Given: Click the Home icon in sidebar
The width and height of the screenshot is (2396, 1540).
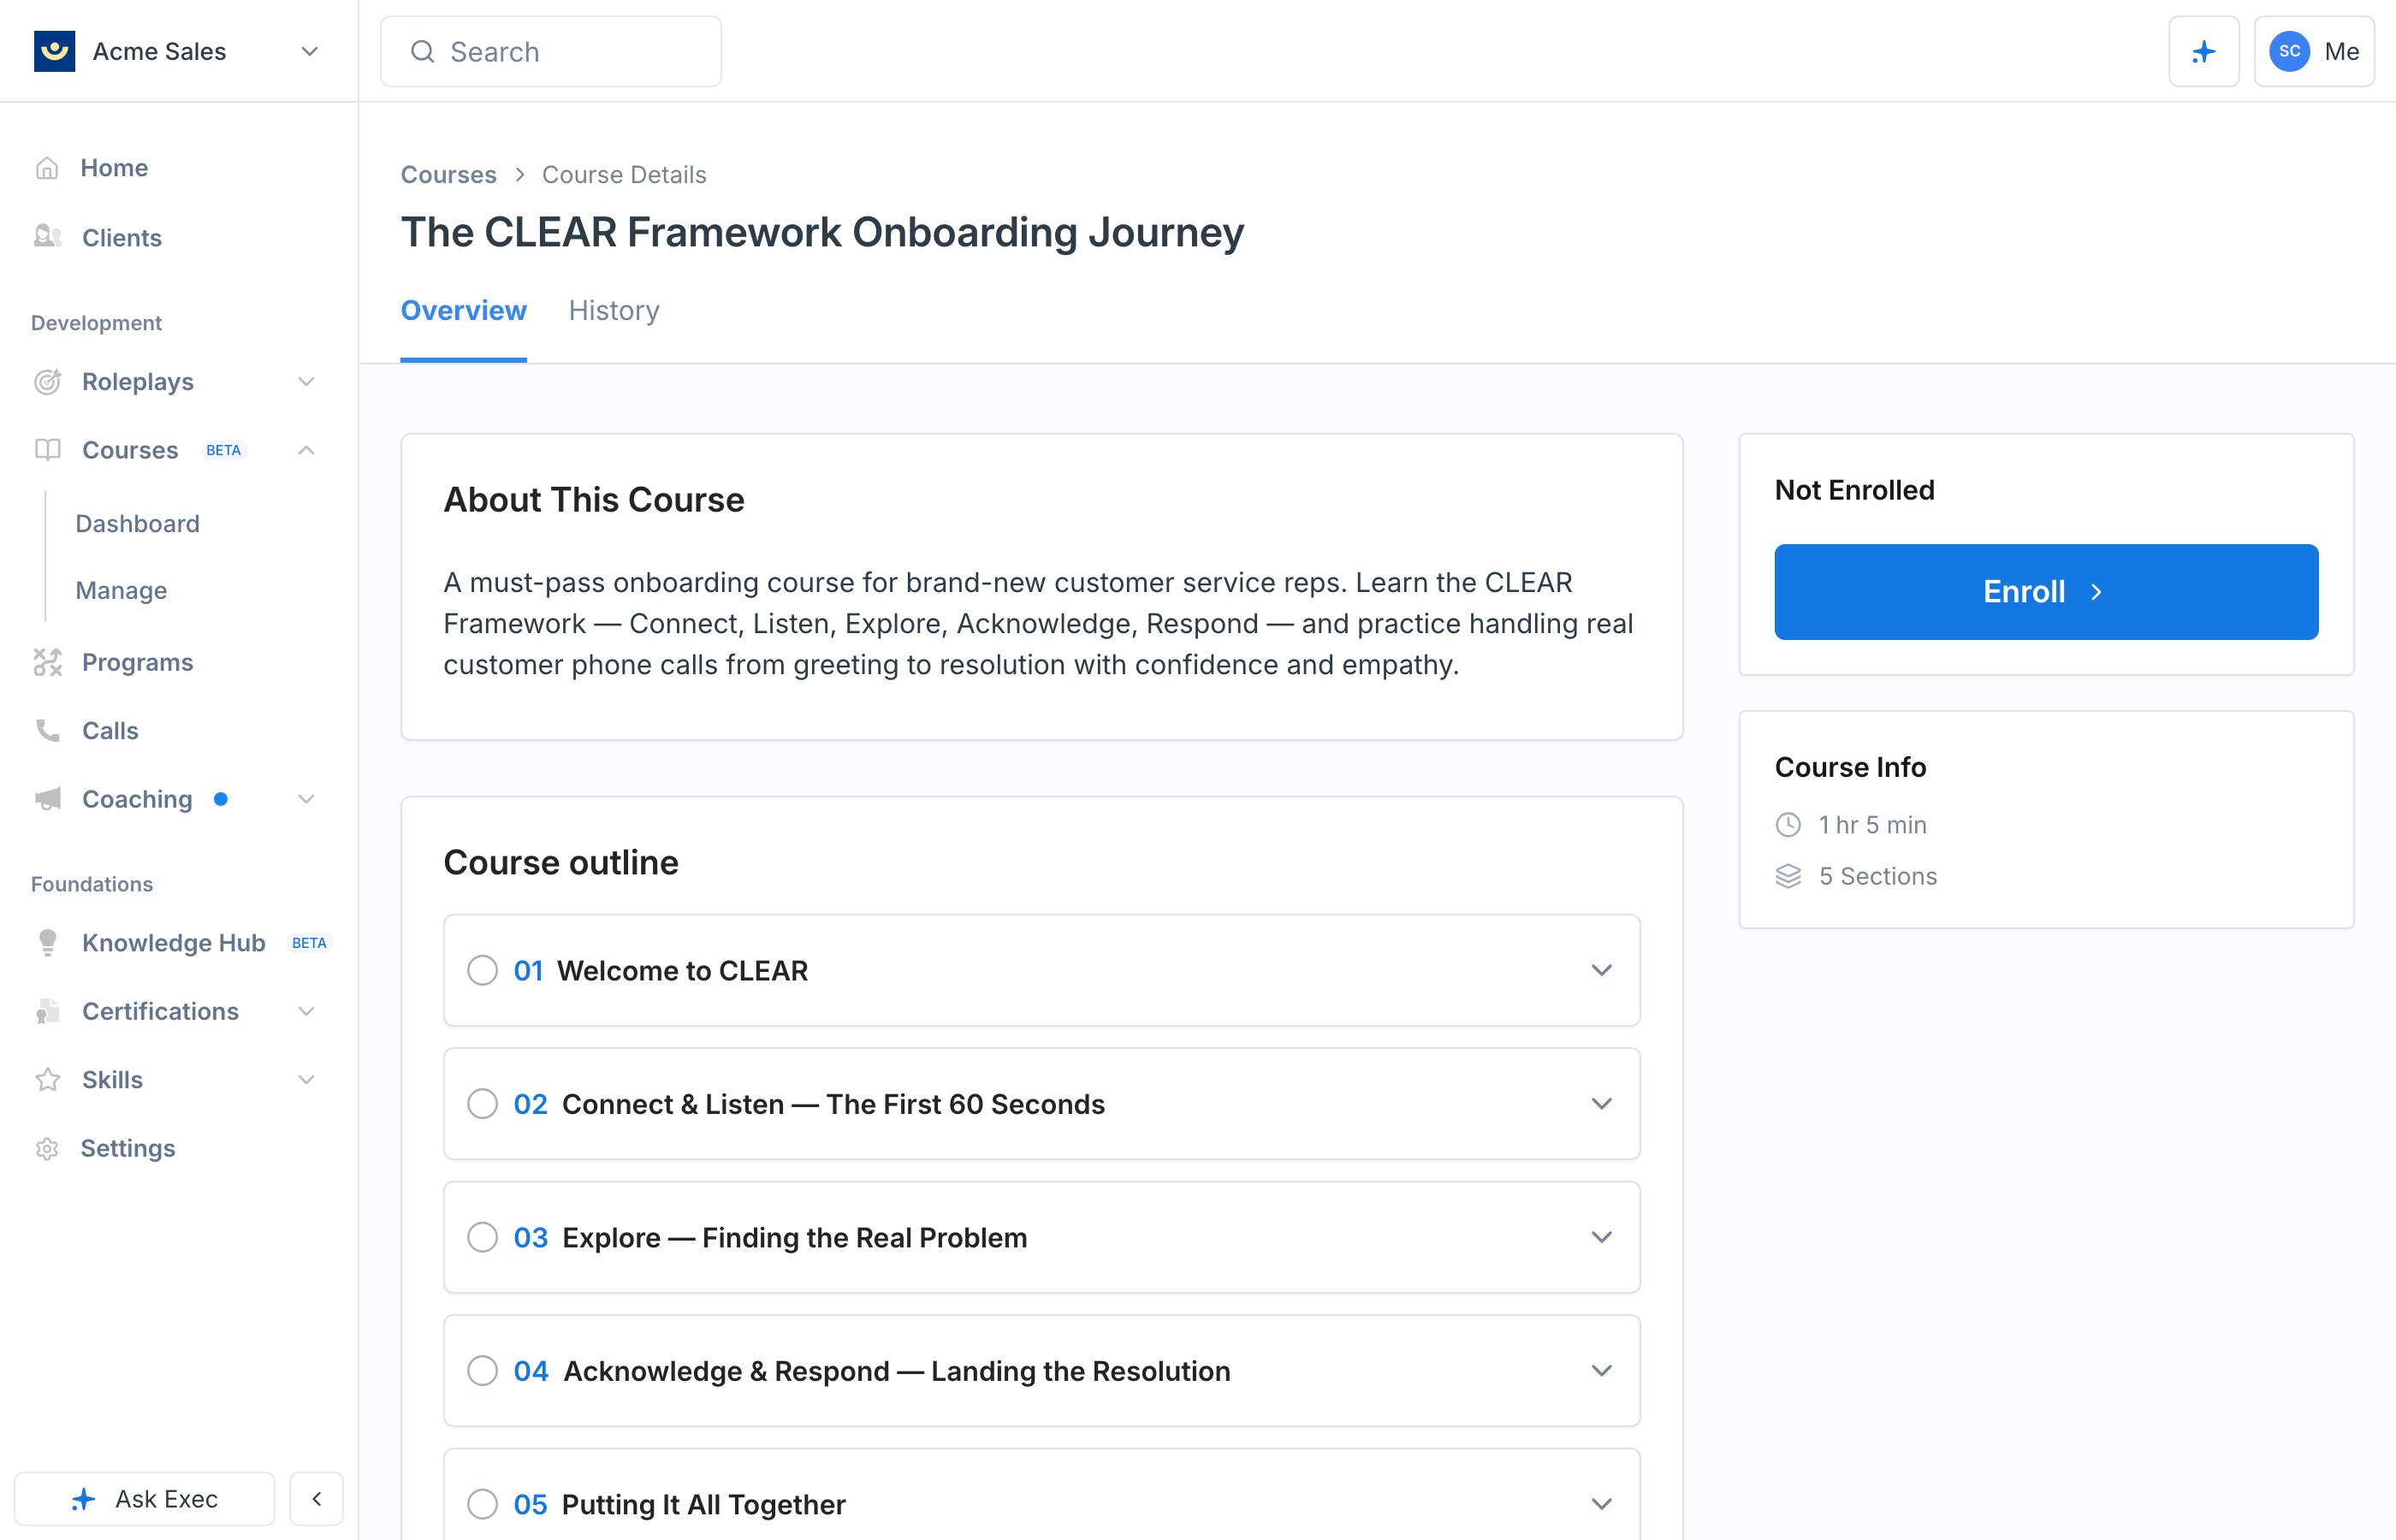Looking at the screenshot, I should (x=47, y=168).
